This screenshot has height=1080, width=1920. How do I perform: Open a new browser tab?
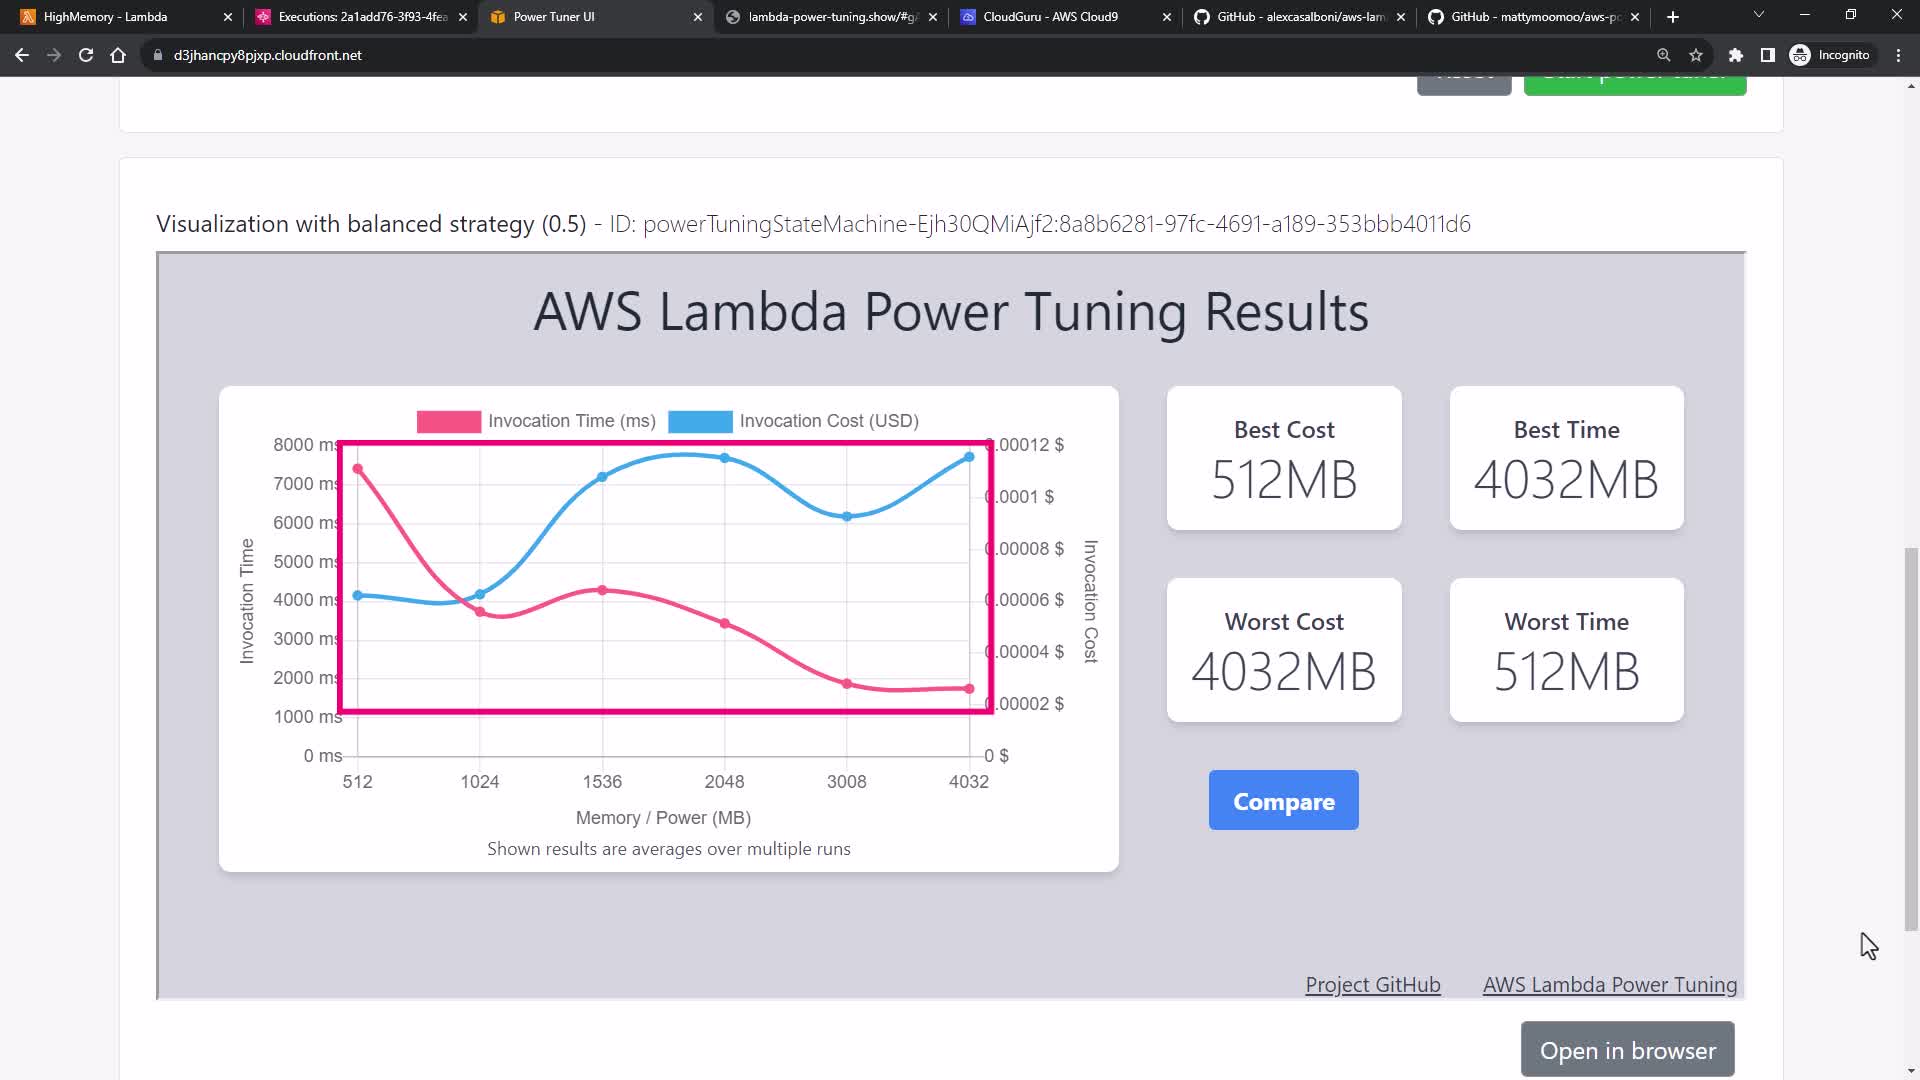click(x=1673, y=17)
